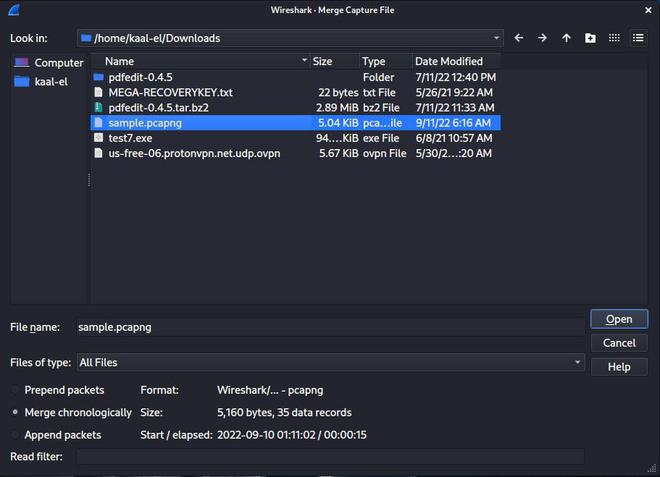Screen dimensions: 660x477
Task: Click the 9/11/22 6:16 AM date cell
Action: pos(453,123)
